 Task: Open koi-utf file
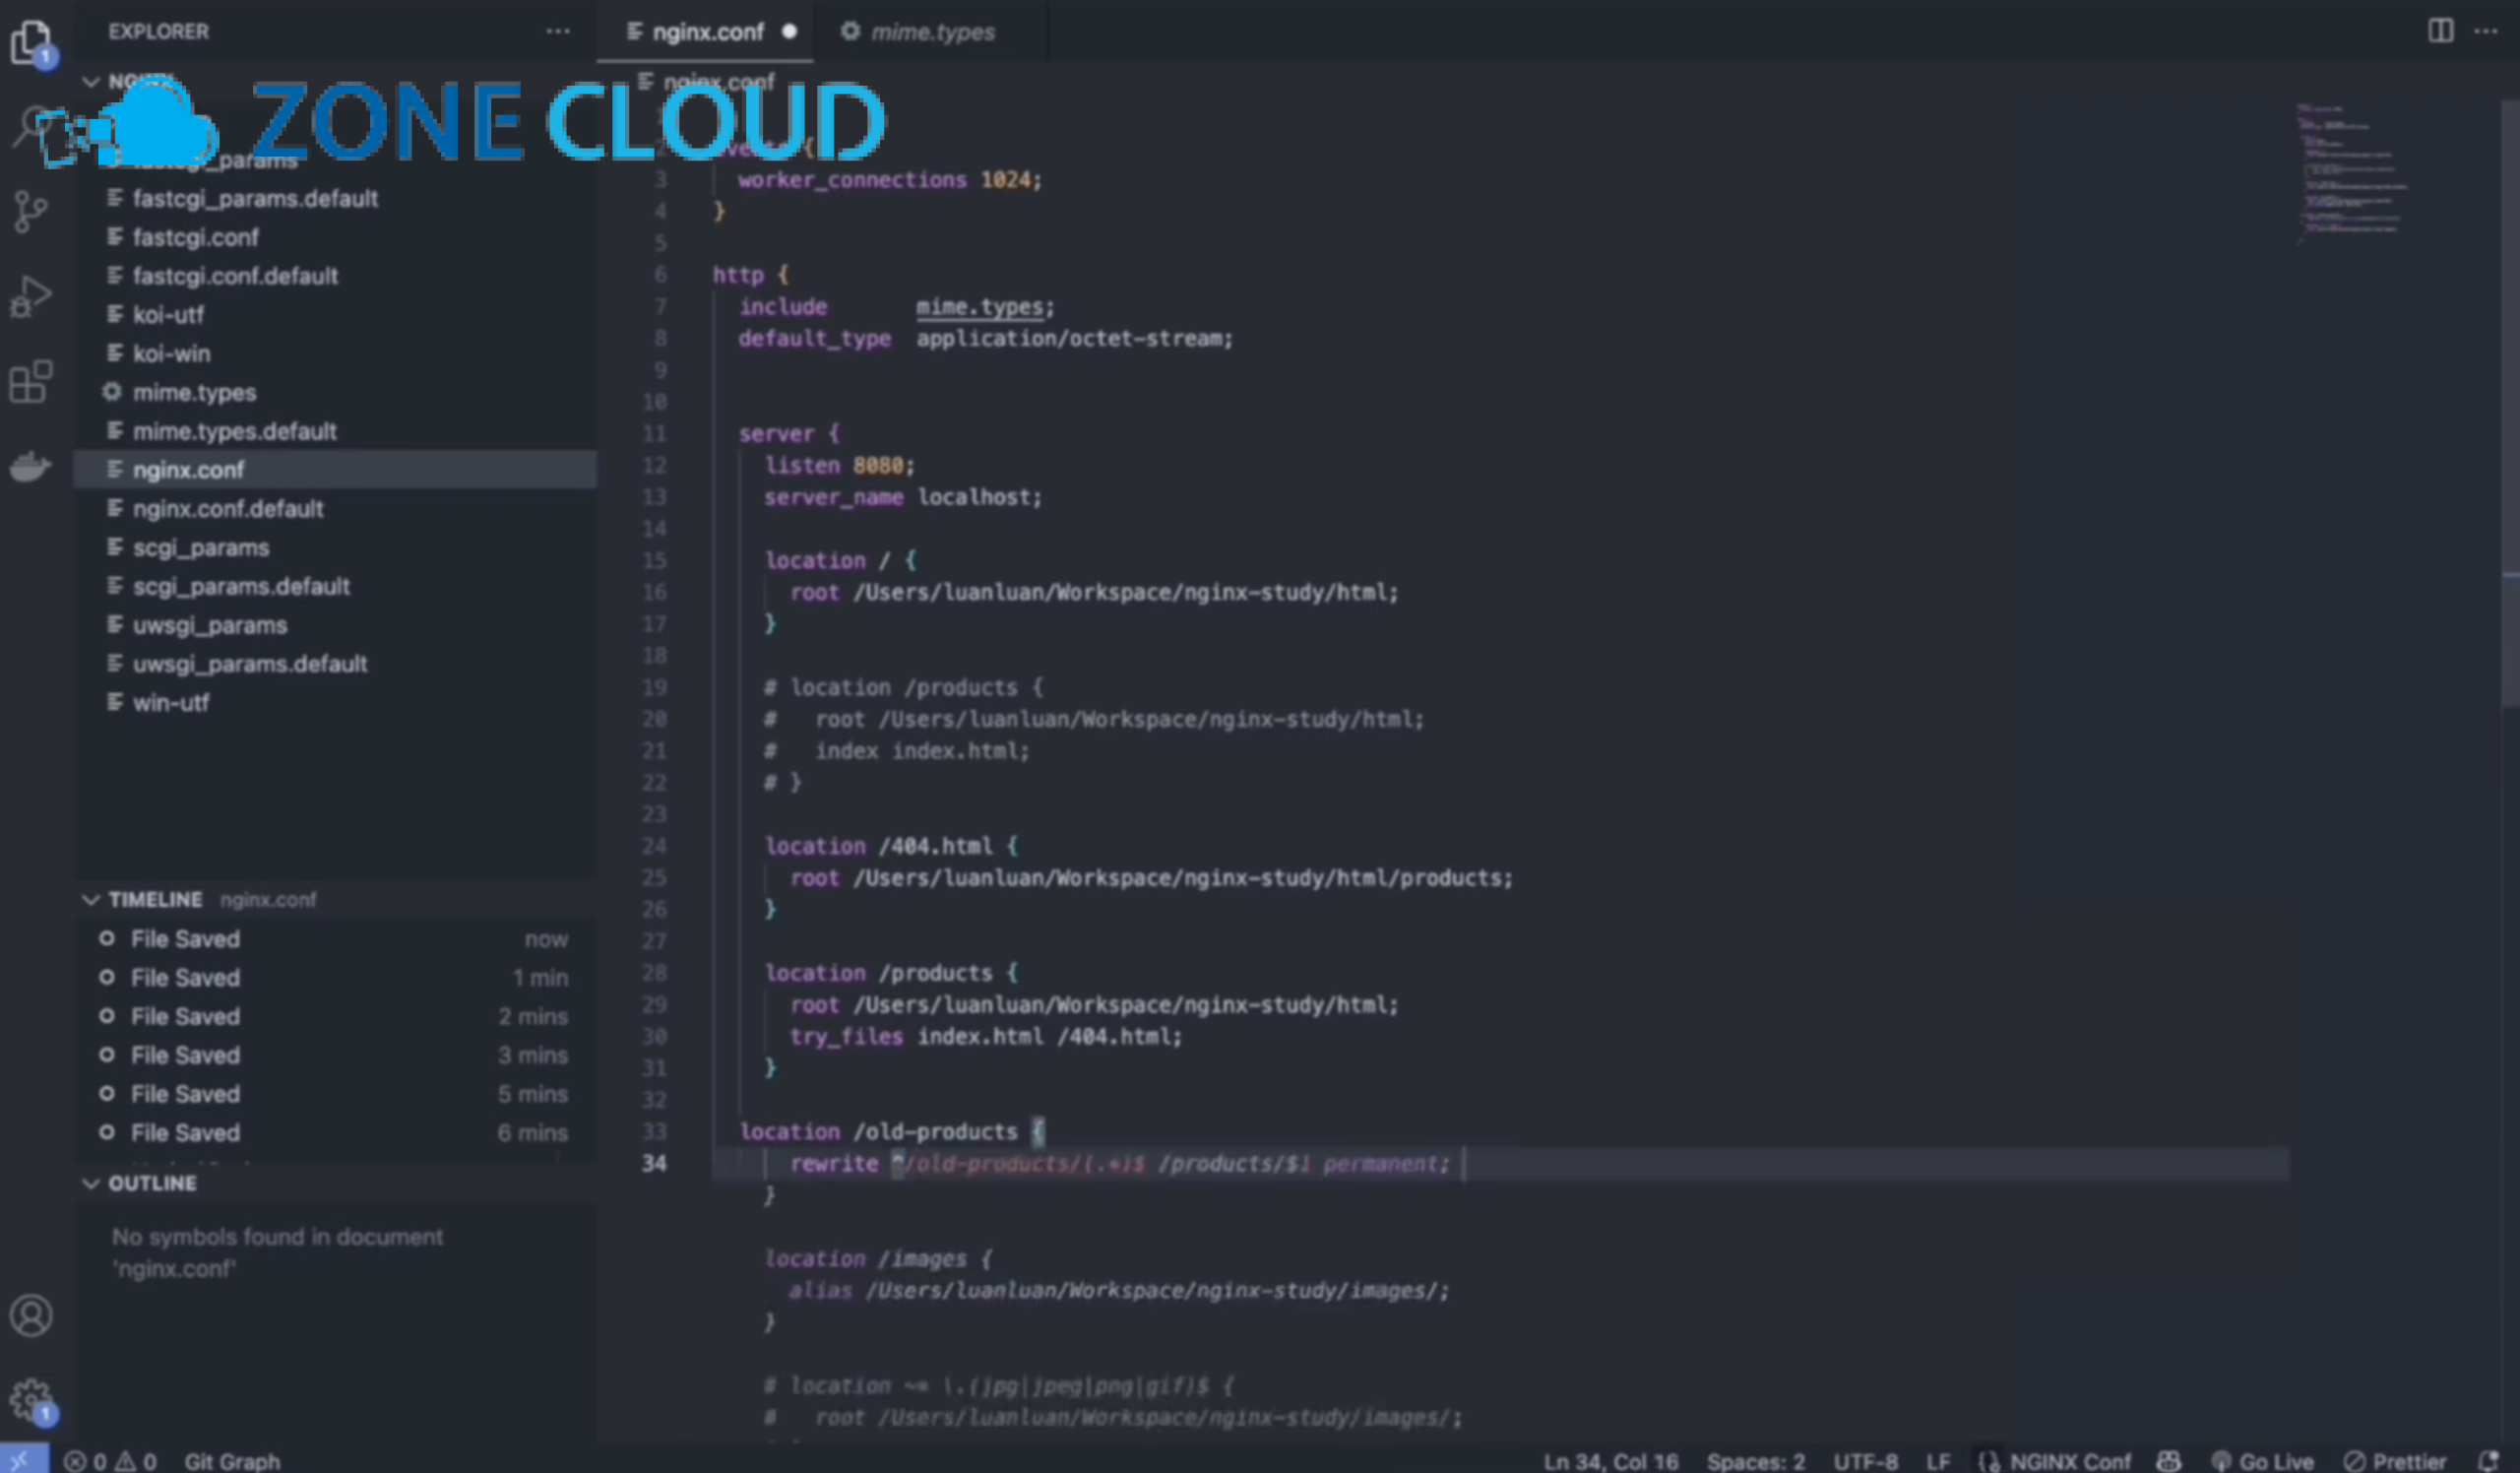(x=336, y=315)
